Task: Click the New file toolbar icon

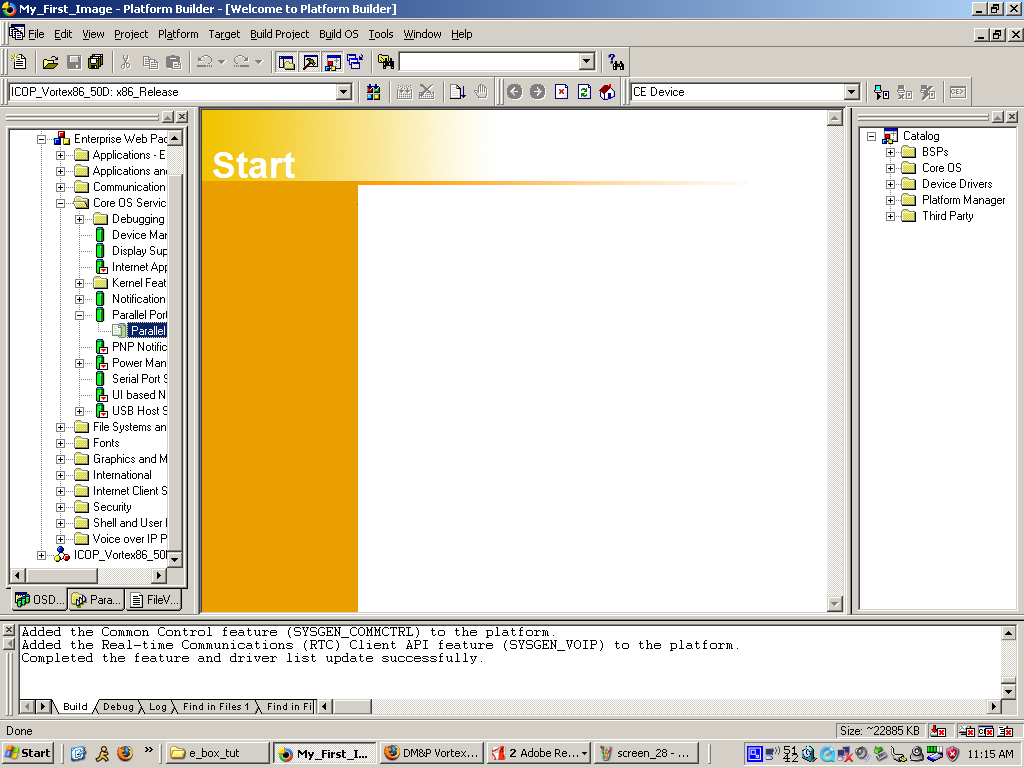Action: [19, 62]
